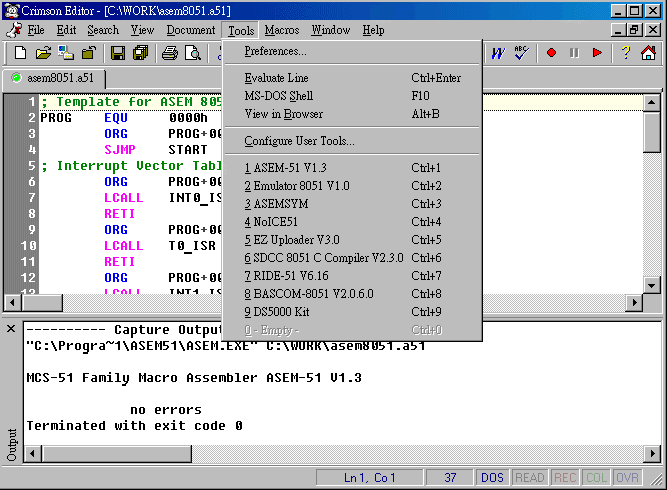Click the Close document folder icon
The width and height of the screenshot is (667, 490).
(x=88, y=53)
